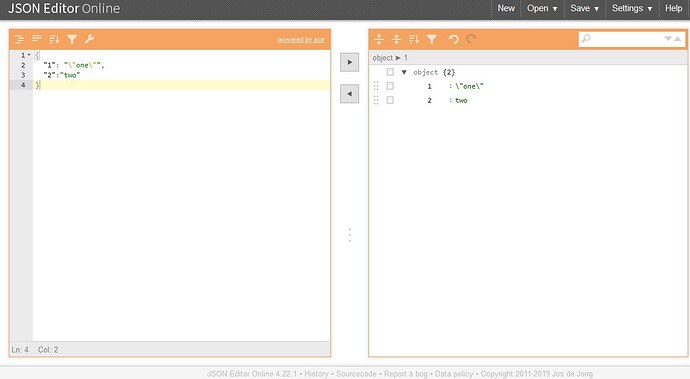Expand all fields in tree editor
The height and width of the screenshot is (379, 690).
378,39
